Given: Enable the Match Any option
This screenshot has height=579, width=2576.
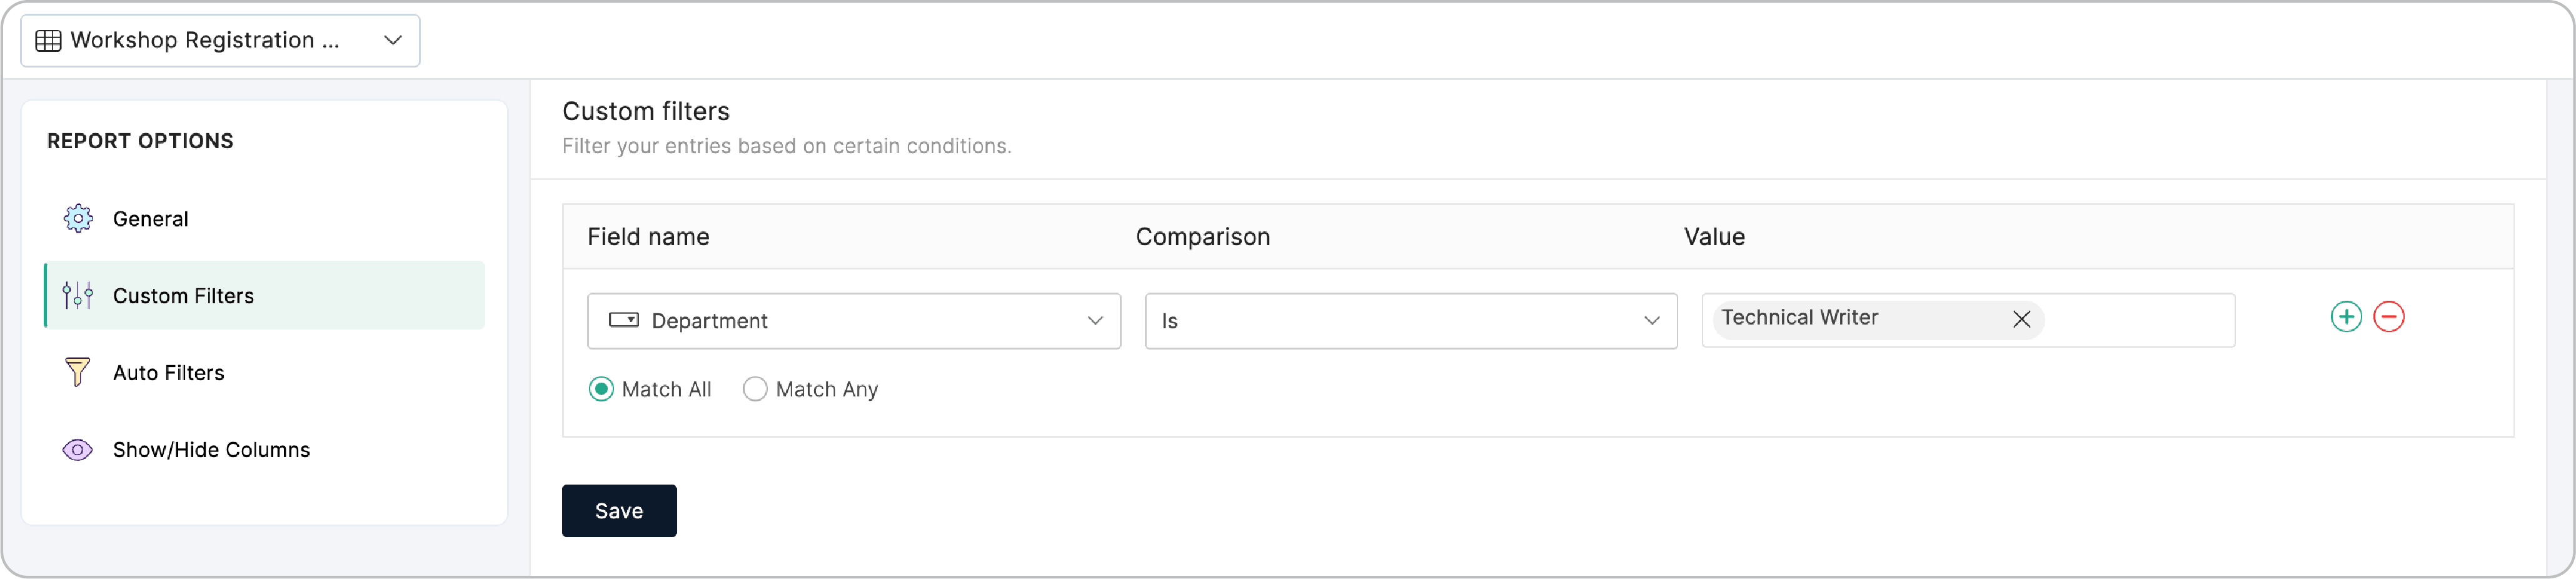Looking at the screenshot, I should pos(755,389).
